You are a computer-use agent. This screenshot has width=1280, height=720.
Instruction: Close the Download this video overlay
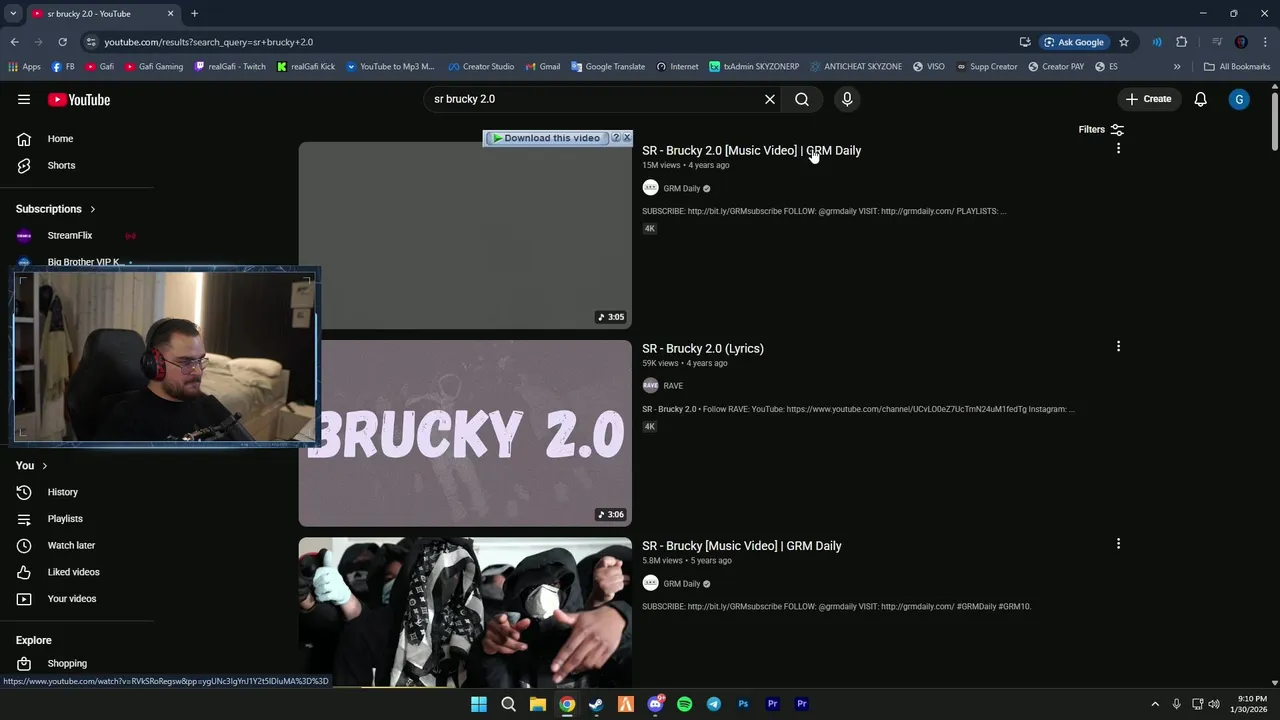tap(627, 137)
